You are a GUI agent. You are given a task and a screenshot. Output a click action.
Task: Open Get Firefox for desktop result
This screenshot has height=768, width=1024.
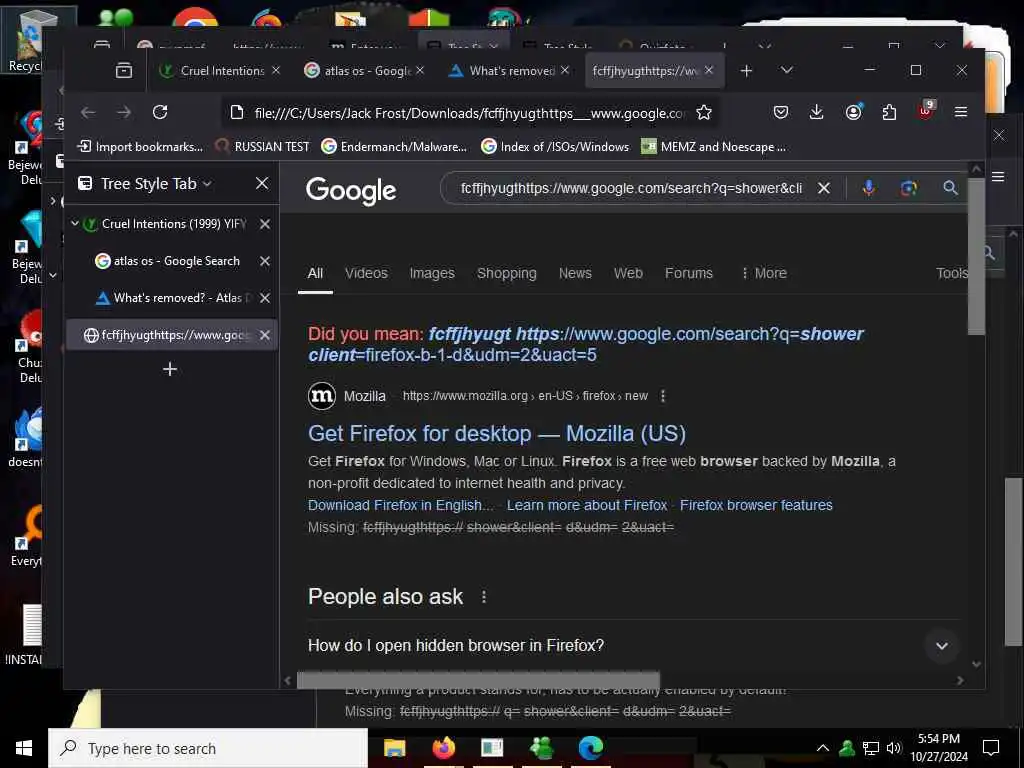coord(496,434)
